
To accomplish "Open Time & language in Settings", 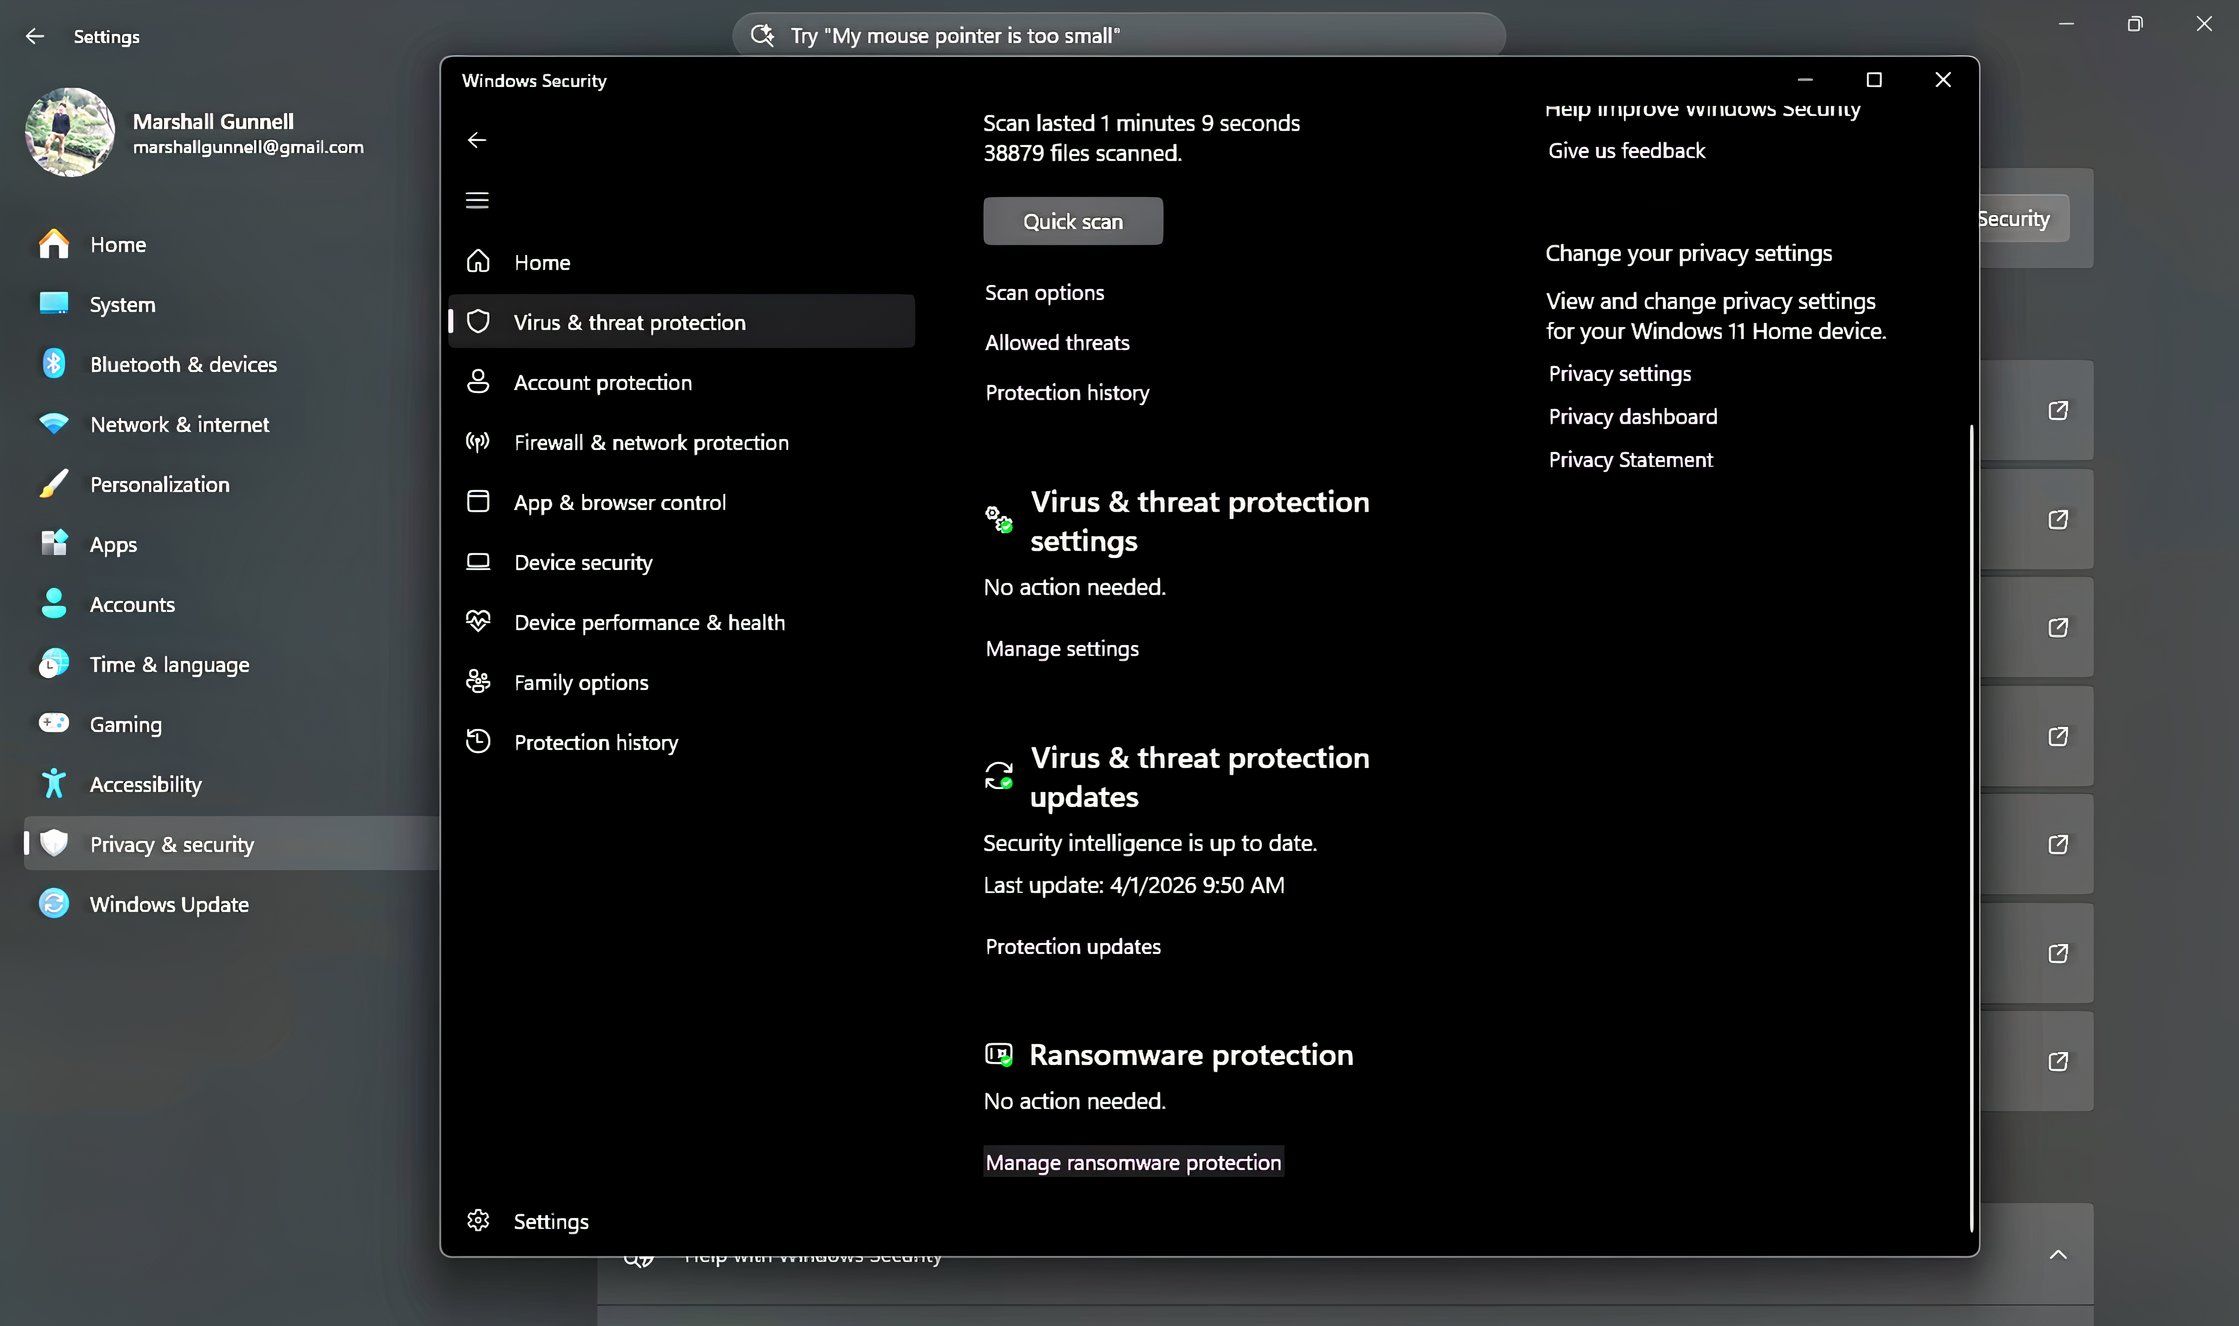I will pyautogui.click(x=169, y=664).
